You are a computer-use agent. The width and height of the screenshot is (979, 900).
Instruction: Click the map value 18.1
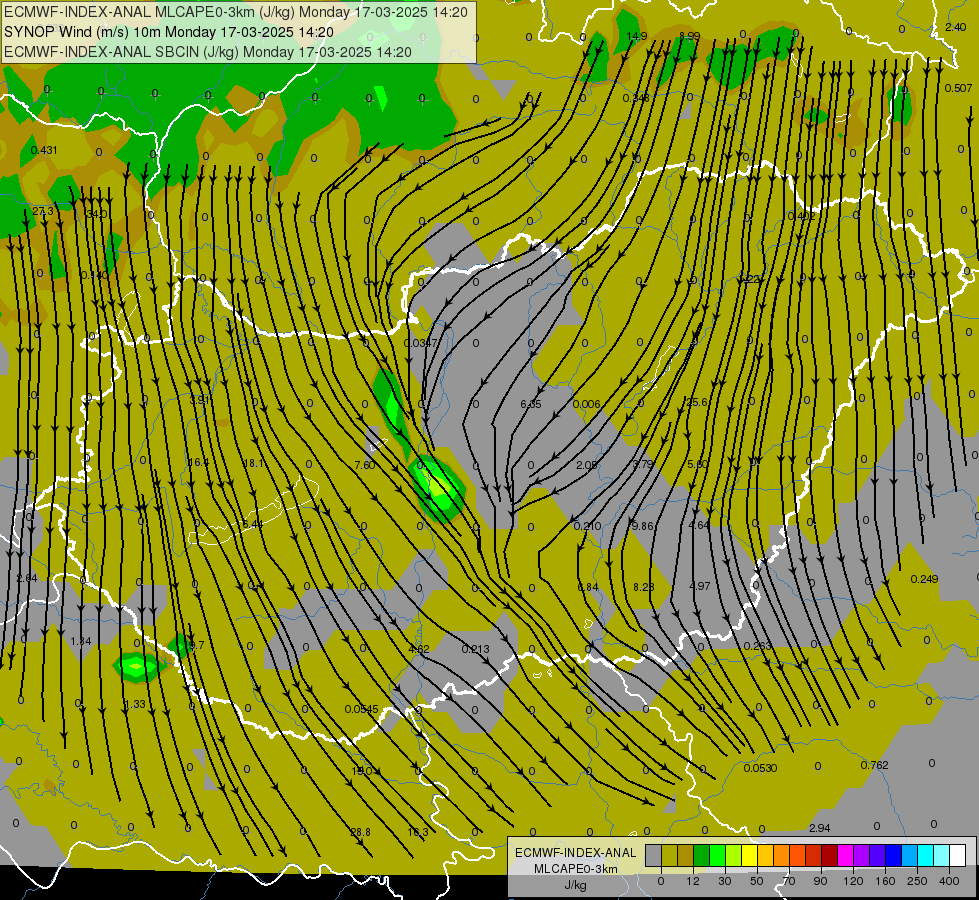[253, 463]
